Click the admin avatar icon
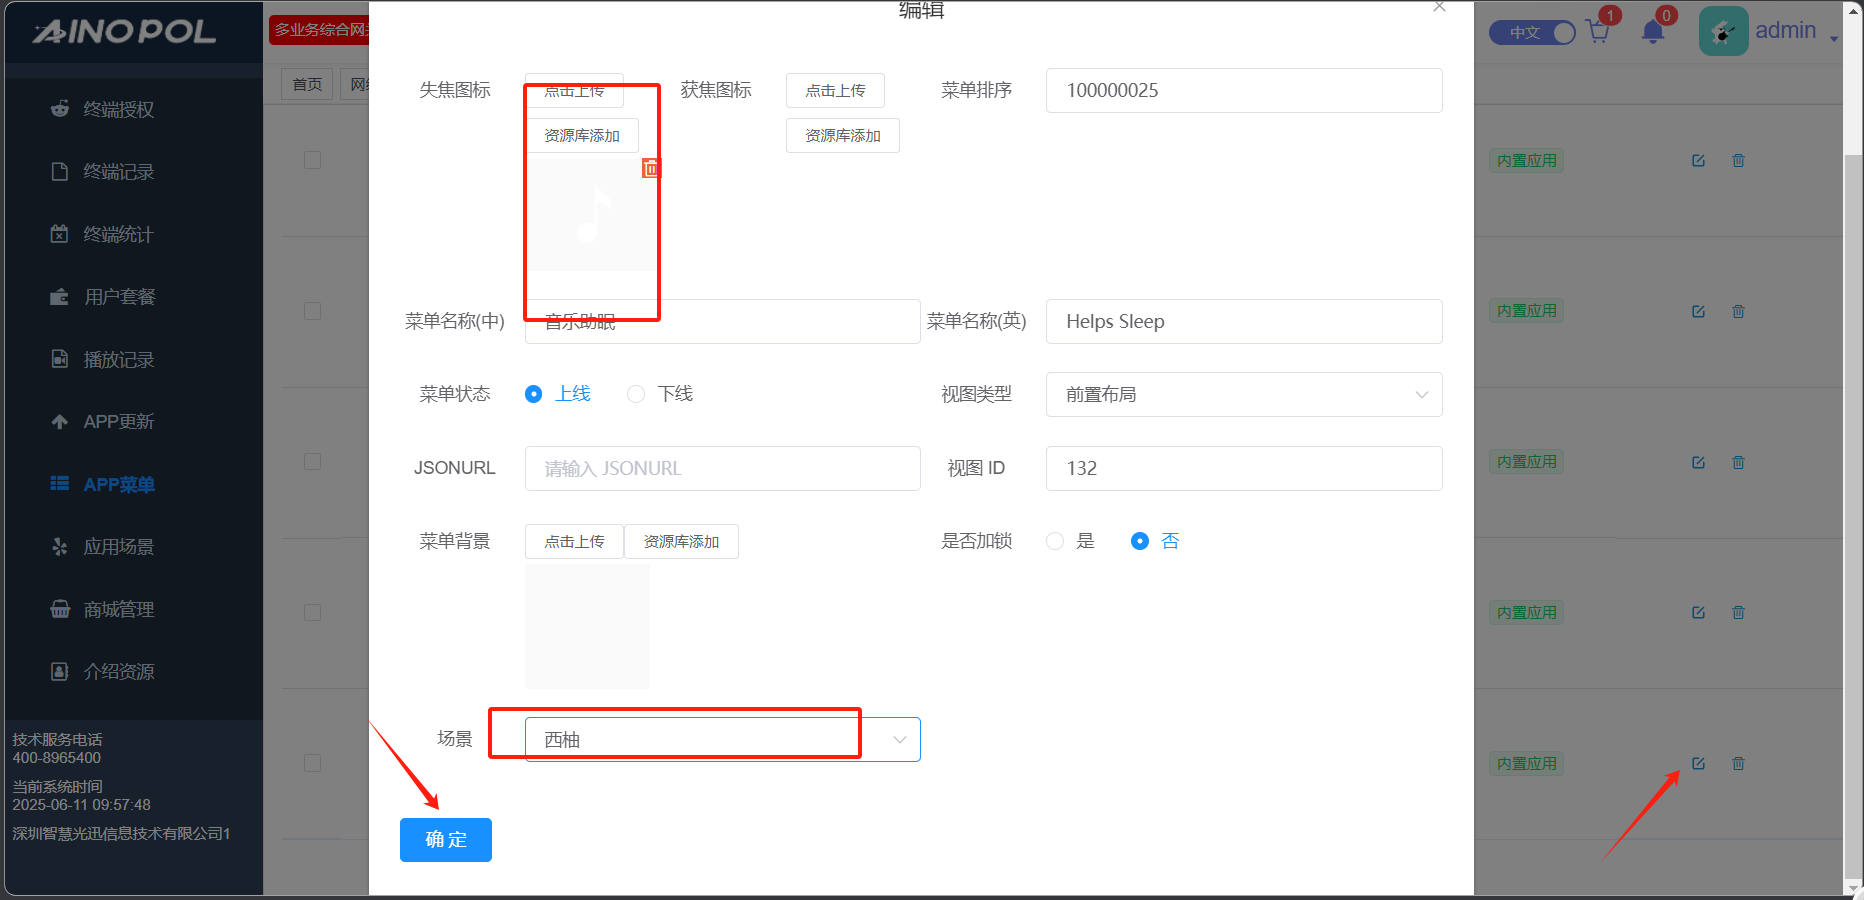 tap(1723, 32)
